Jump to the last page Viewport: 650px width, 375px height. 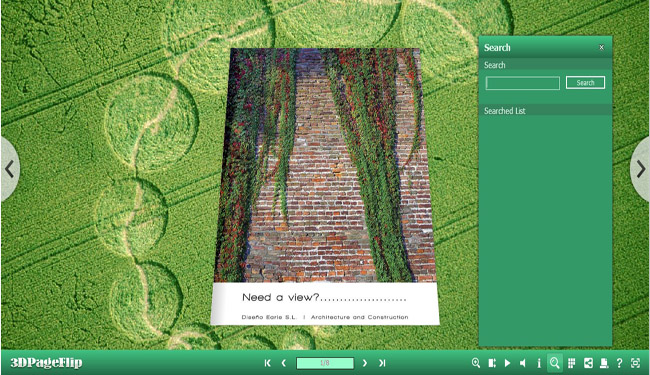382,363
